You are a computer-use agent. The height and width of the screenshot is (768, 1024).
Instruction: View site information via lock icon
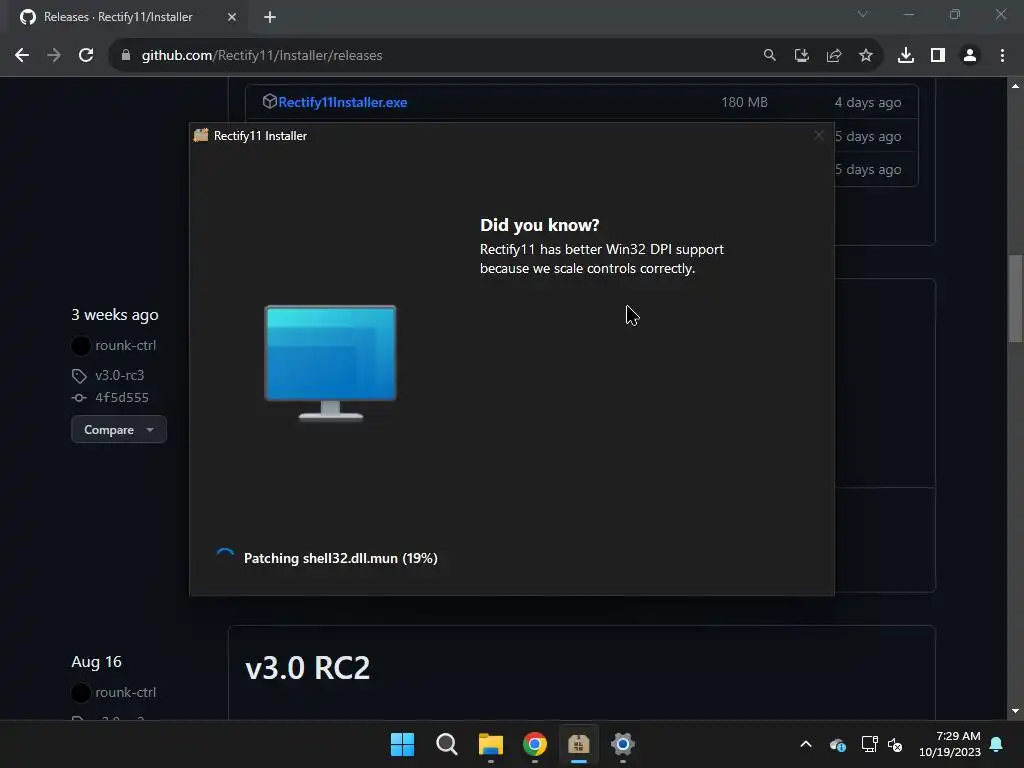pyautogui.click(x=126, y=56)
